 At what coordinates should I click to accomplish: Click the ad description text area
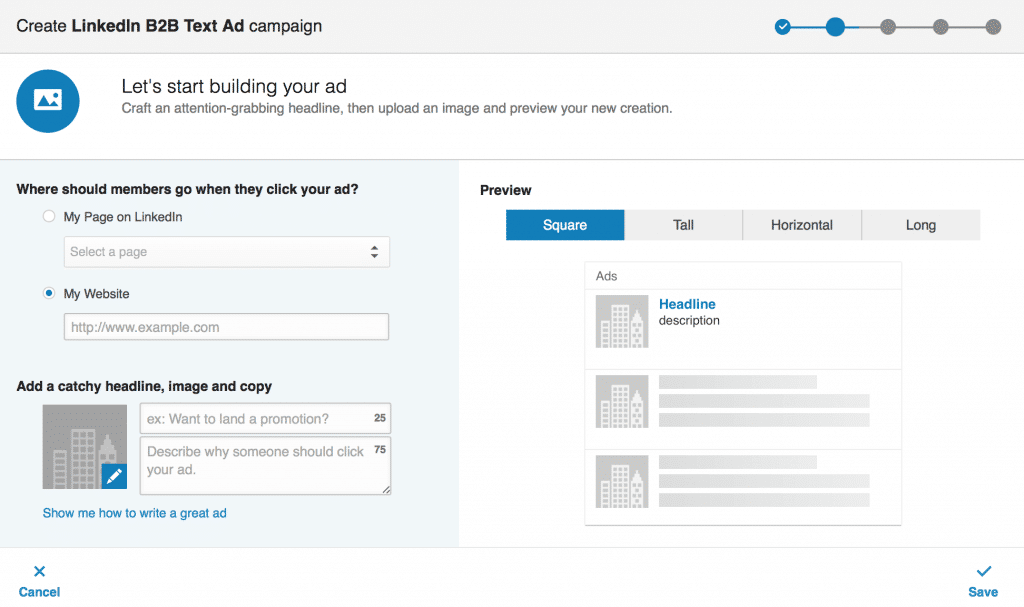(x=265, y=465)
